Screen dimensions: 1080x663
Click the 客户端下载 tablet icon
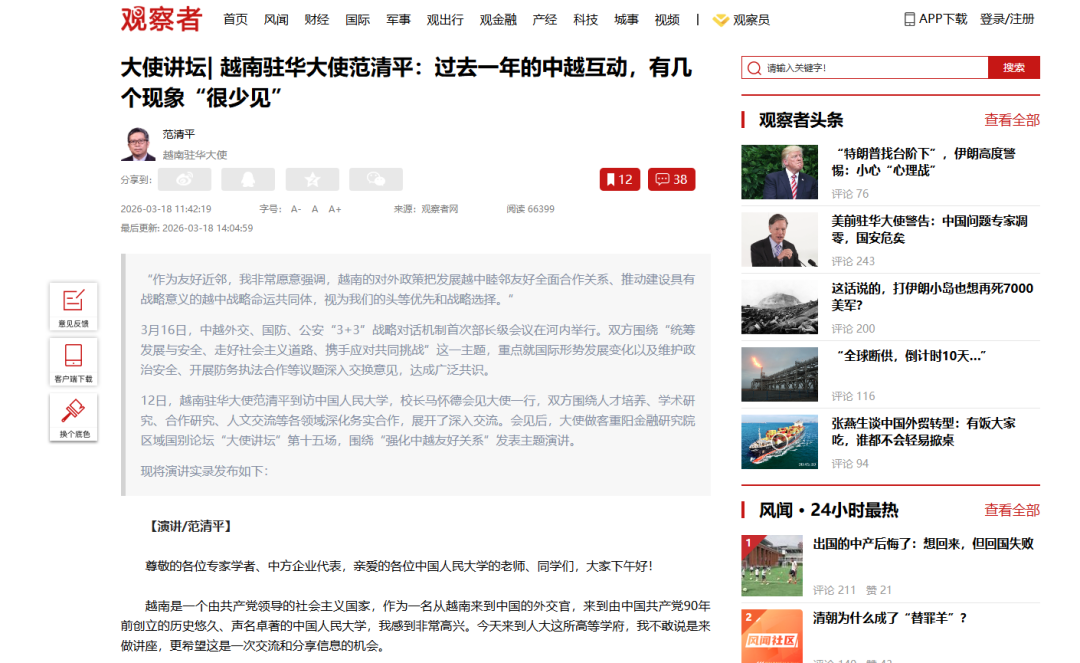pos(73,361)
